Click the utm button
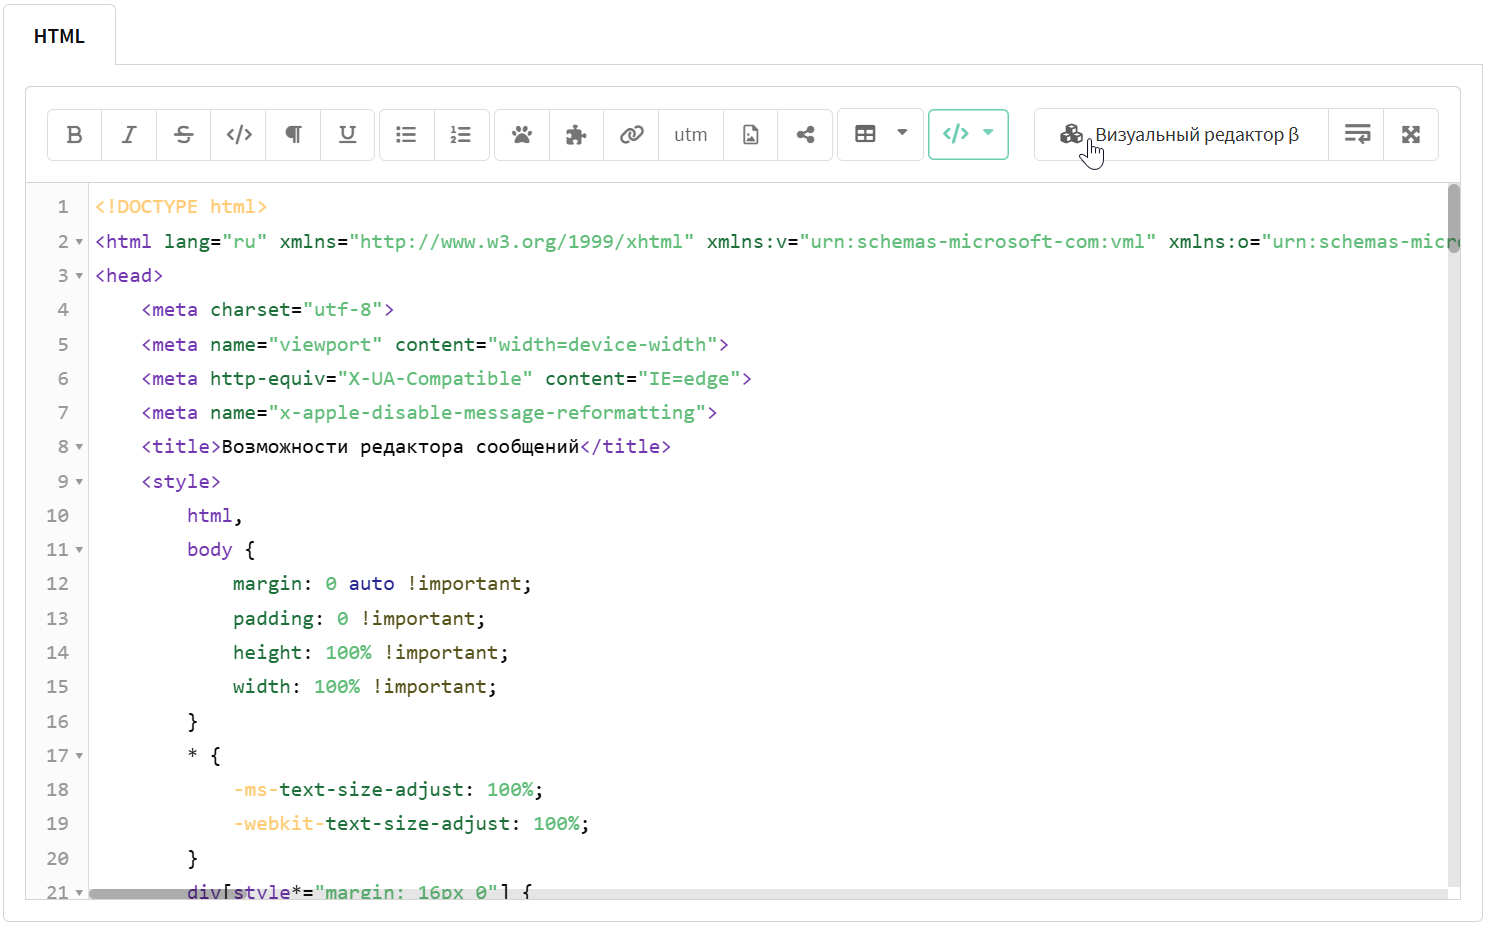 [690, 135]
